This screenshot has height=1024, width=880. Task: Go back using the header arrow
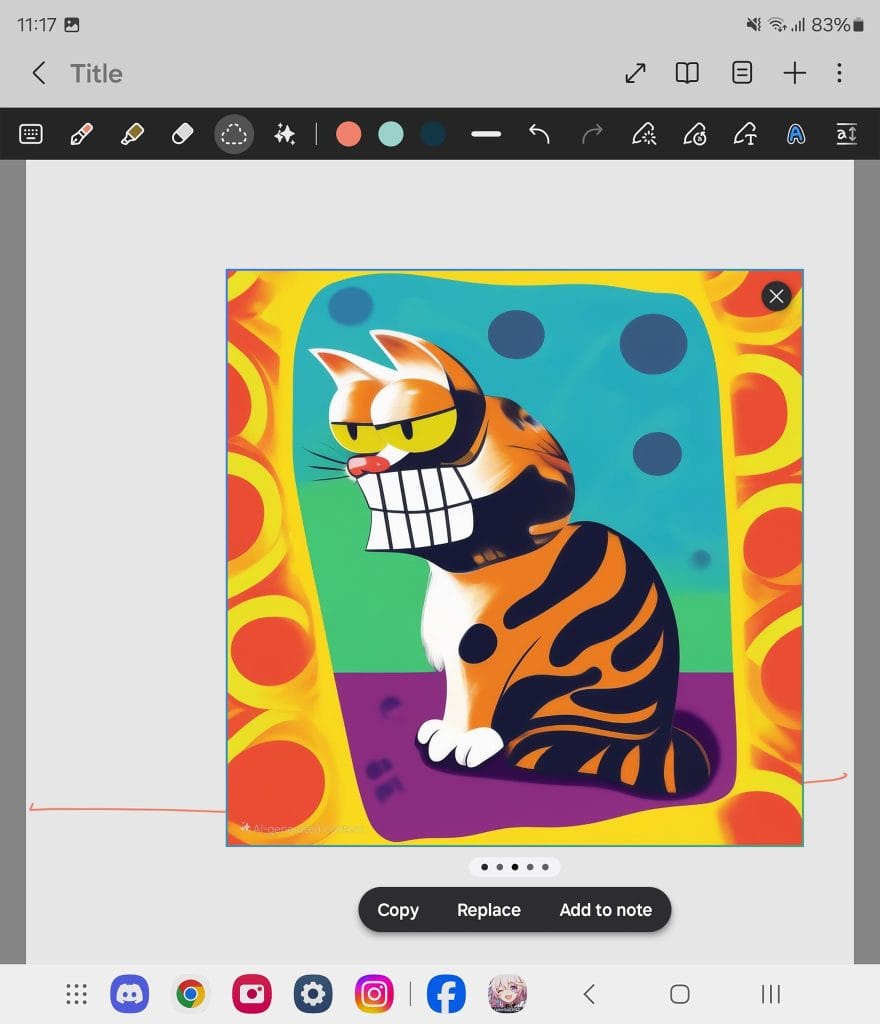coord(39,73)
